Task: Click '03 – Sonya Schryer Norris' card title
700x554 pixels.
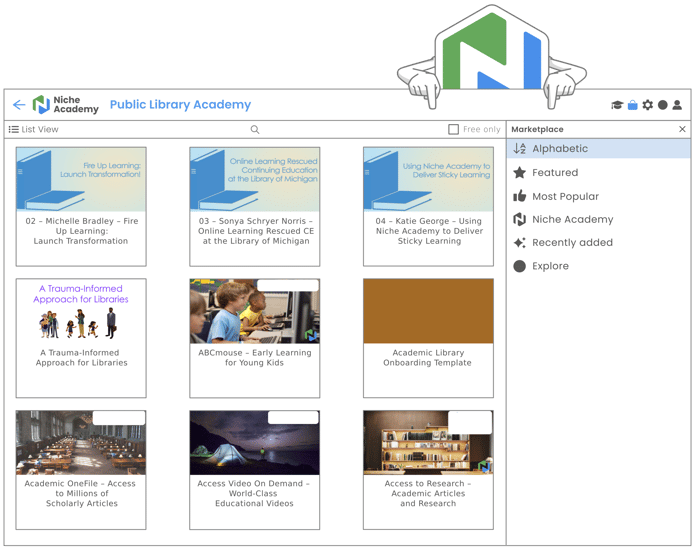Action: [x=256, y=231]
